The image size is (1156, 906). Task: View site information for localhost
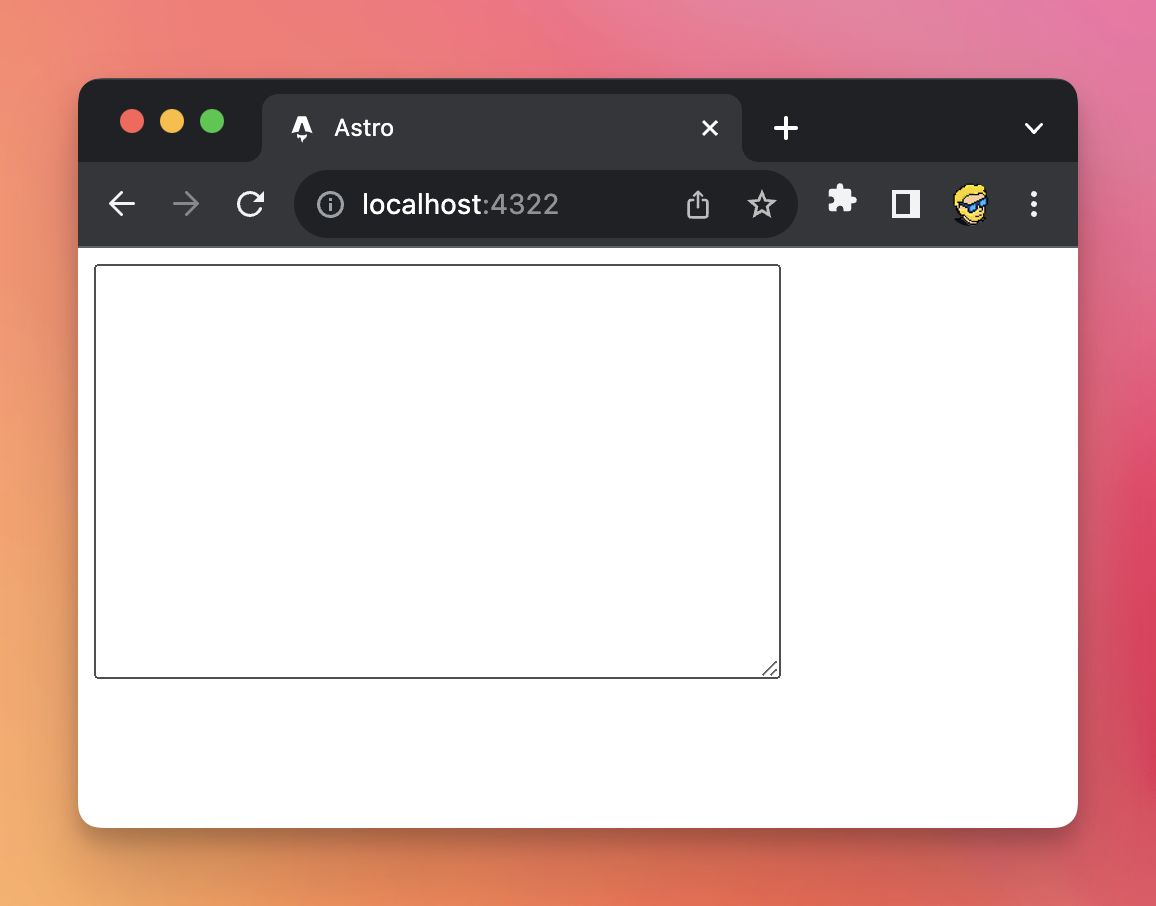click(x=330, y=205)
